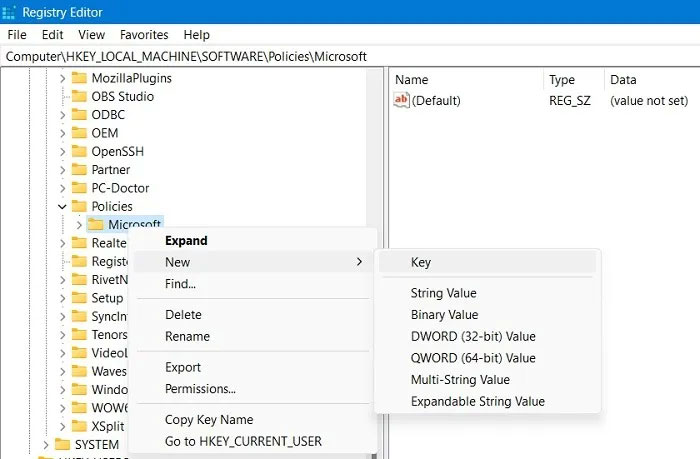This screenshot has width=700, height=459.
Task: Expand the SYSTEM hive chevron
Action: (45, 444)
